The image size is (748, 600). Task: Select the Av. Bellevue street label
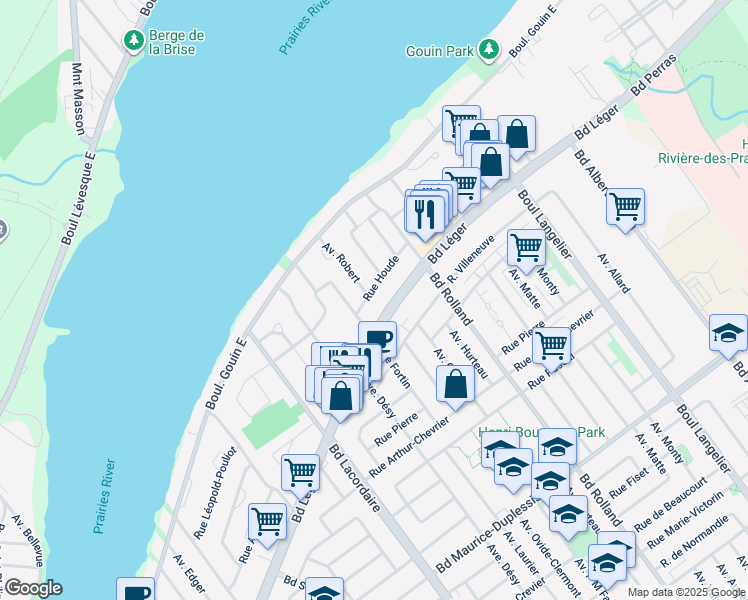click(28, 540)
